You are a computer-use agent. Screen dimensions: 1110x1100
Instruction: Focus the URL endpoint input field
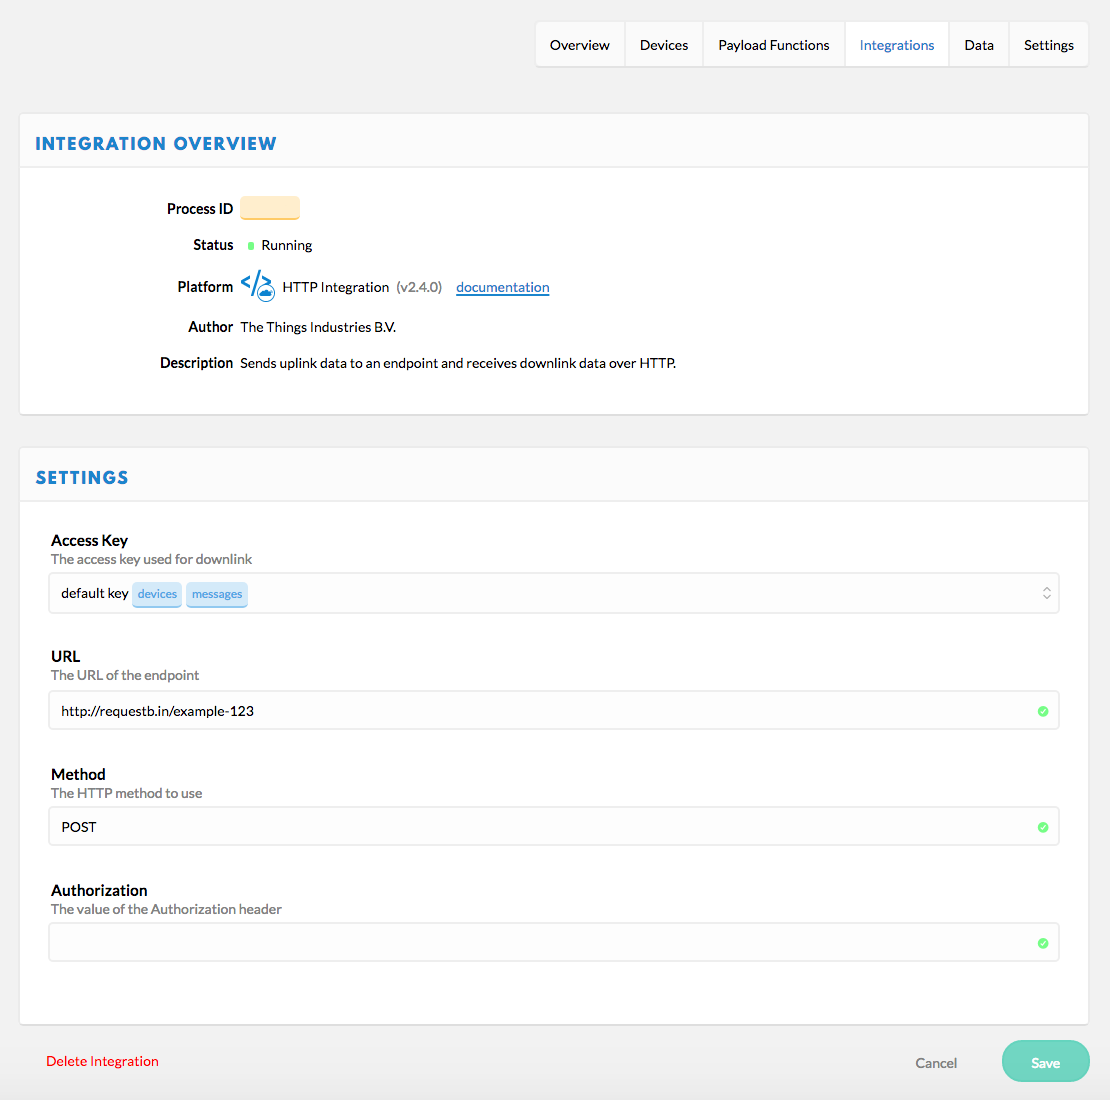point(540,711)
